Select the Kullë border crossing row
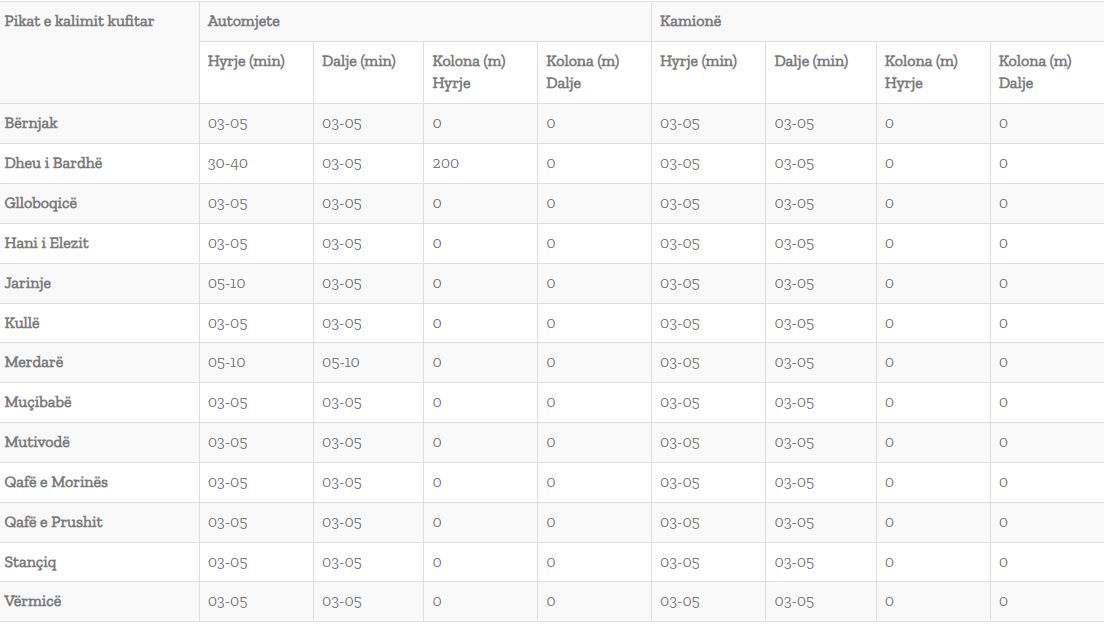1104x624 pixels. pyautogui.click(x=552, y=323)
